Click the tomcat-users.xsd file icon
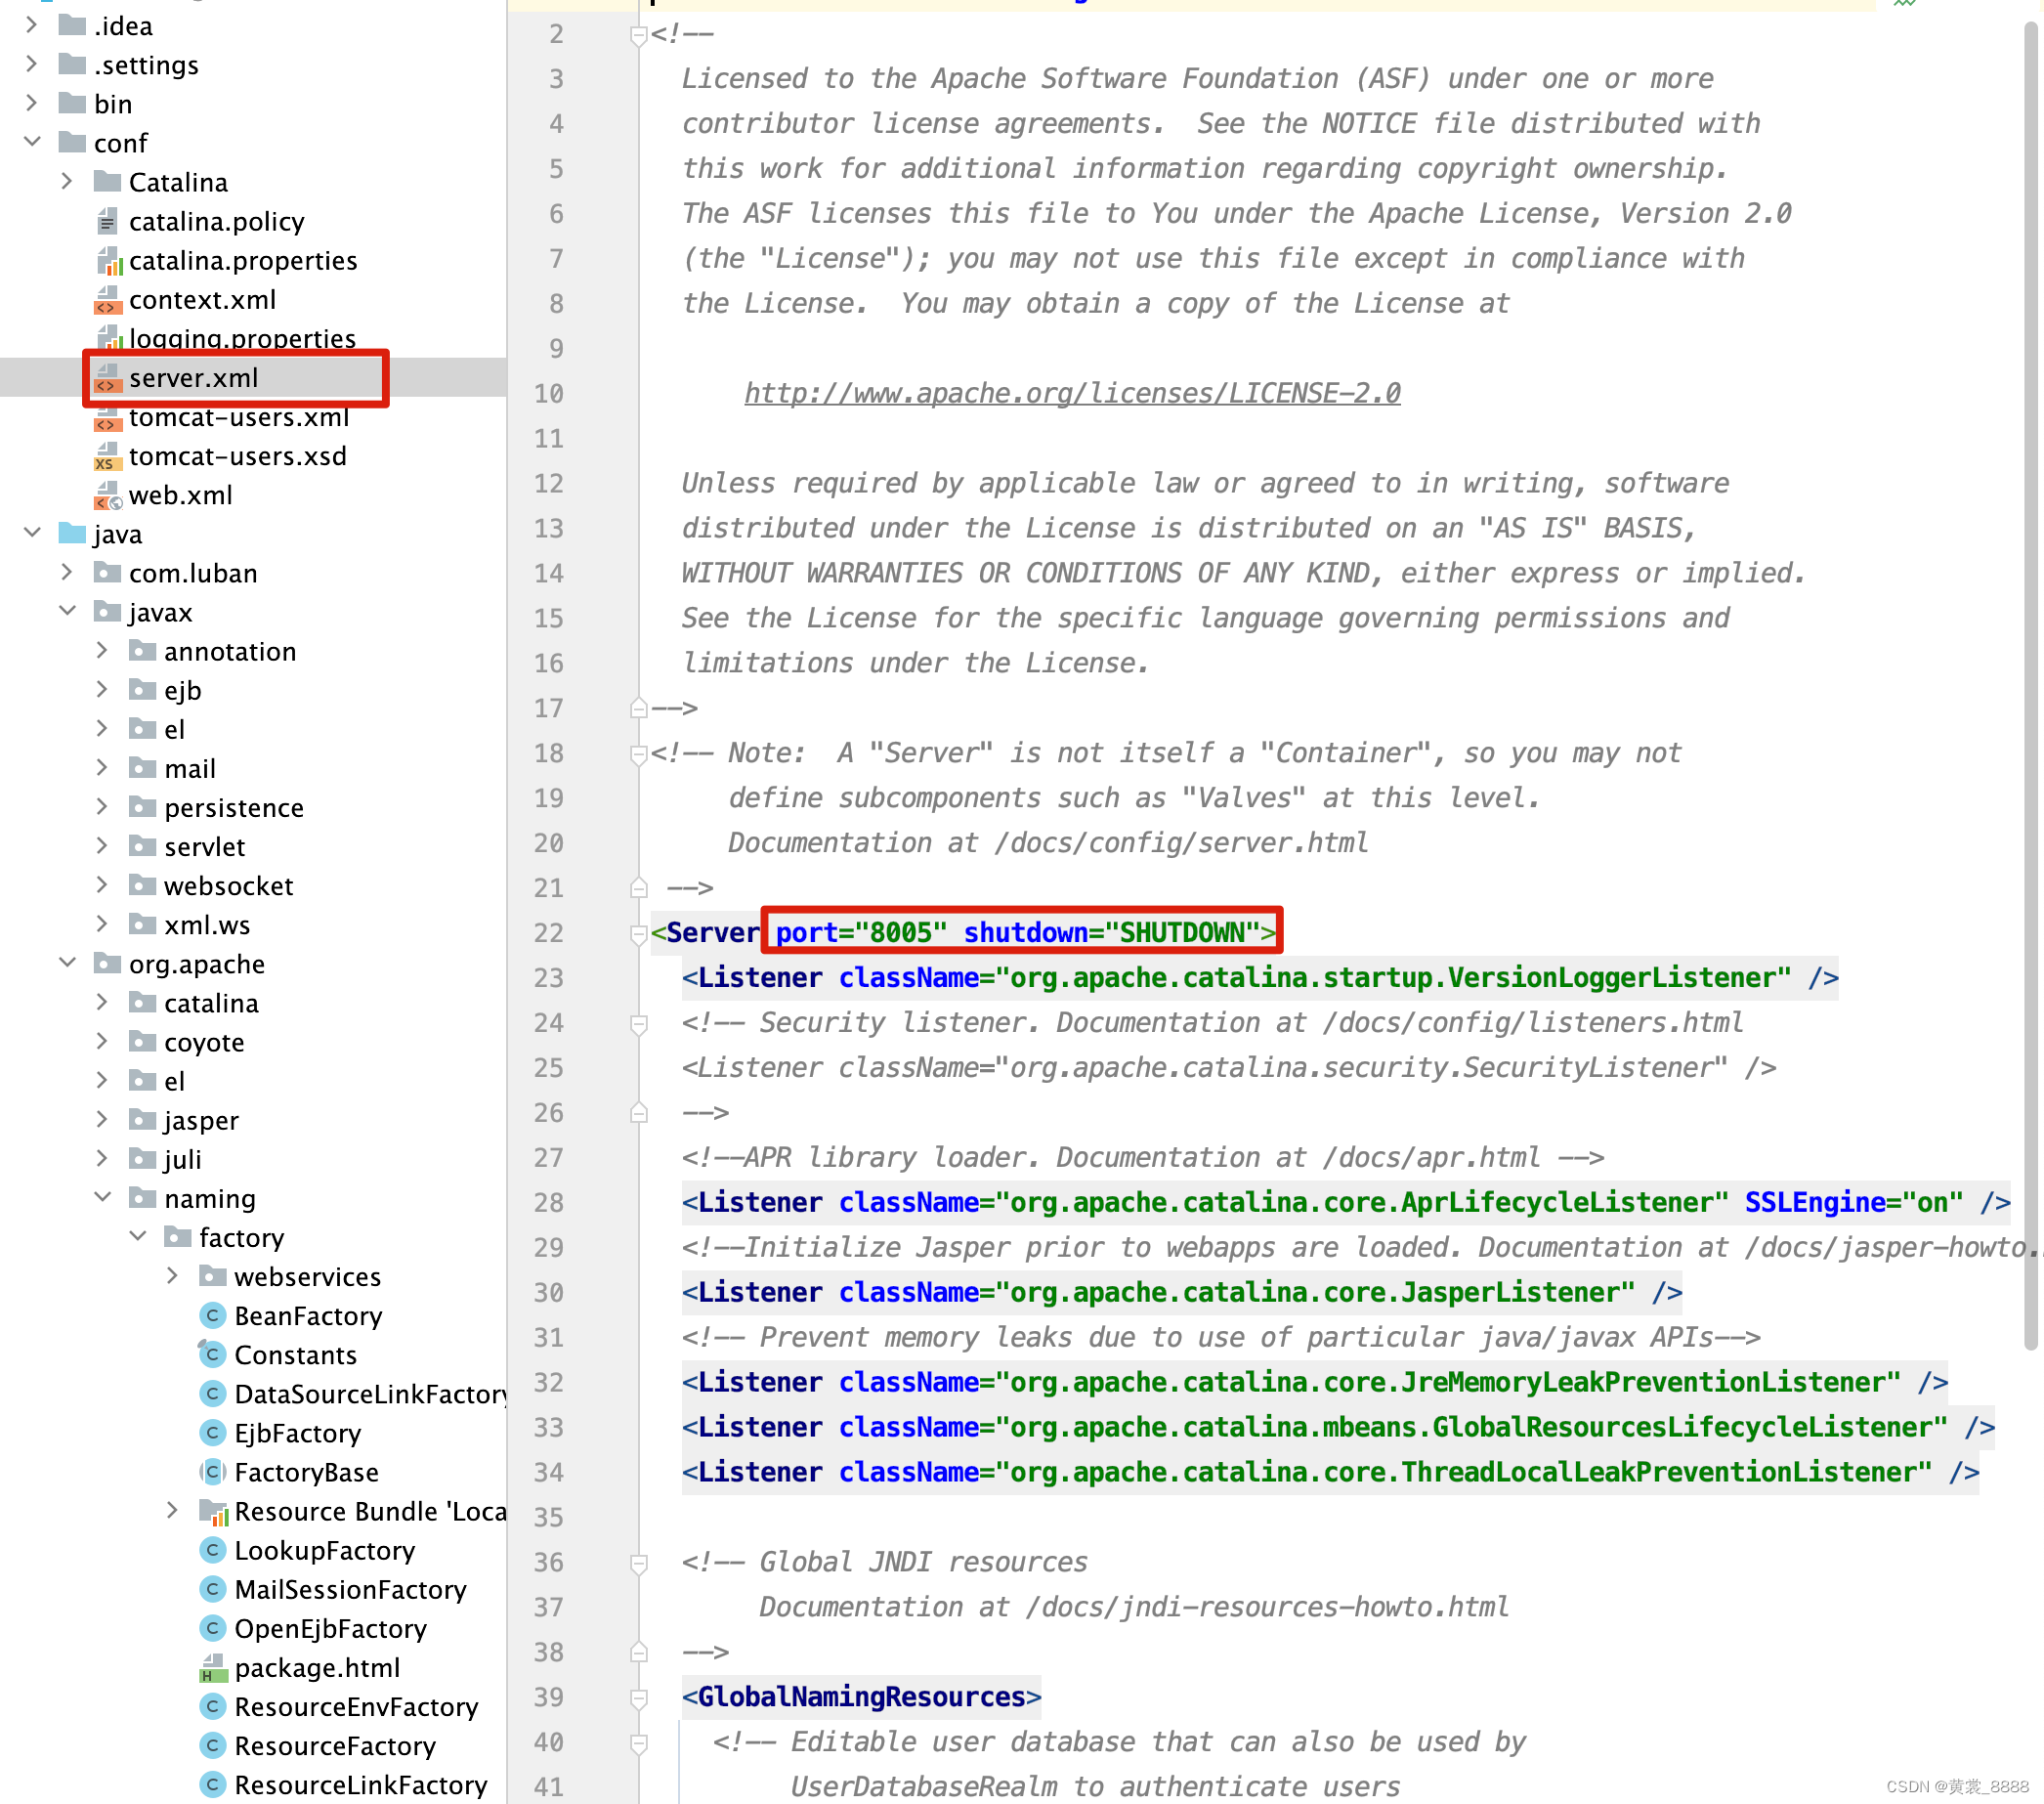This screenshot has width=2044, height=1804. 107,457
